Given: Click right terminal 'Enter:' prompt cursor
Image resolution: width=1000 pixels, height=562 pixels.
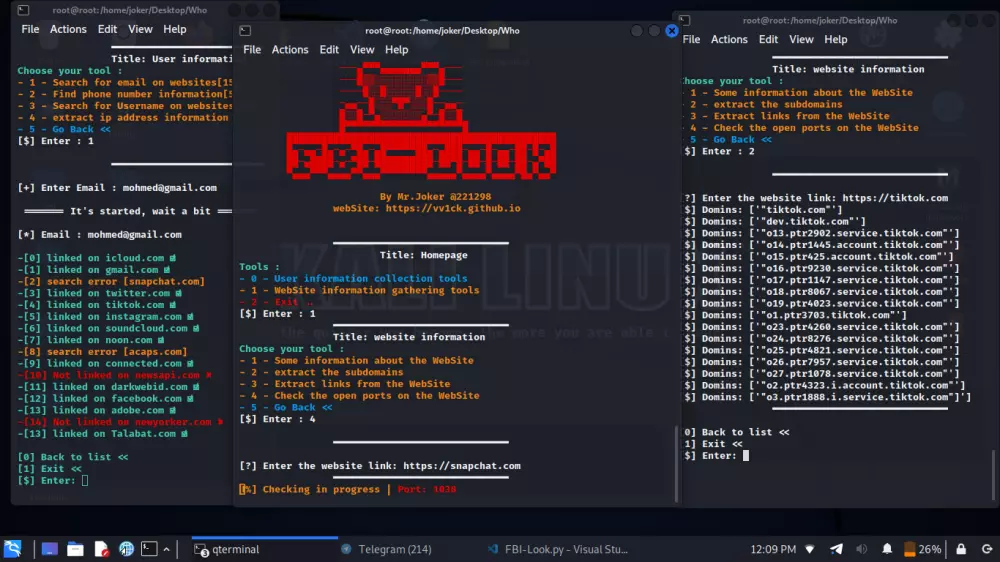Looking at the screenshot, I should 746,455.
